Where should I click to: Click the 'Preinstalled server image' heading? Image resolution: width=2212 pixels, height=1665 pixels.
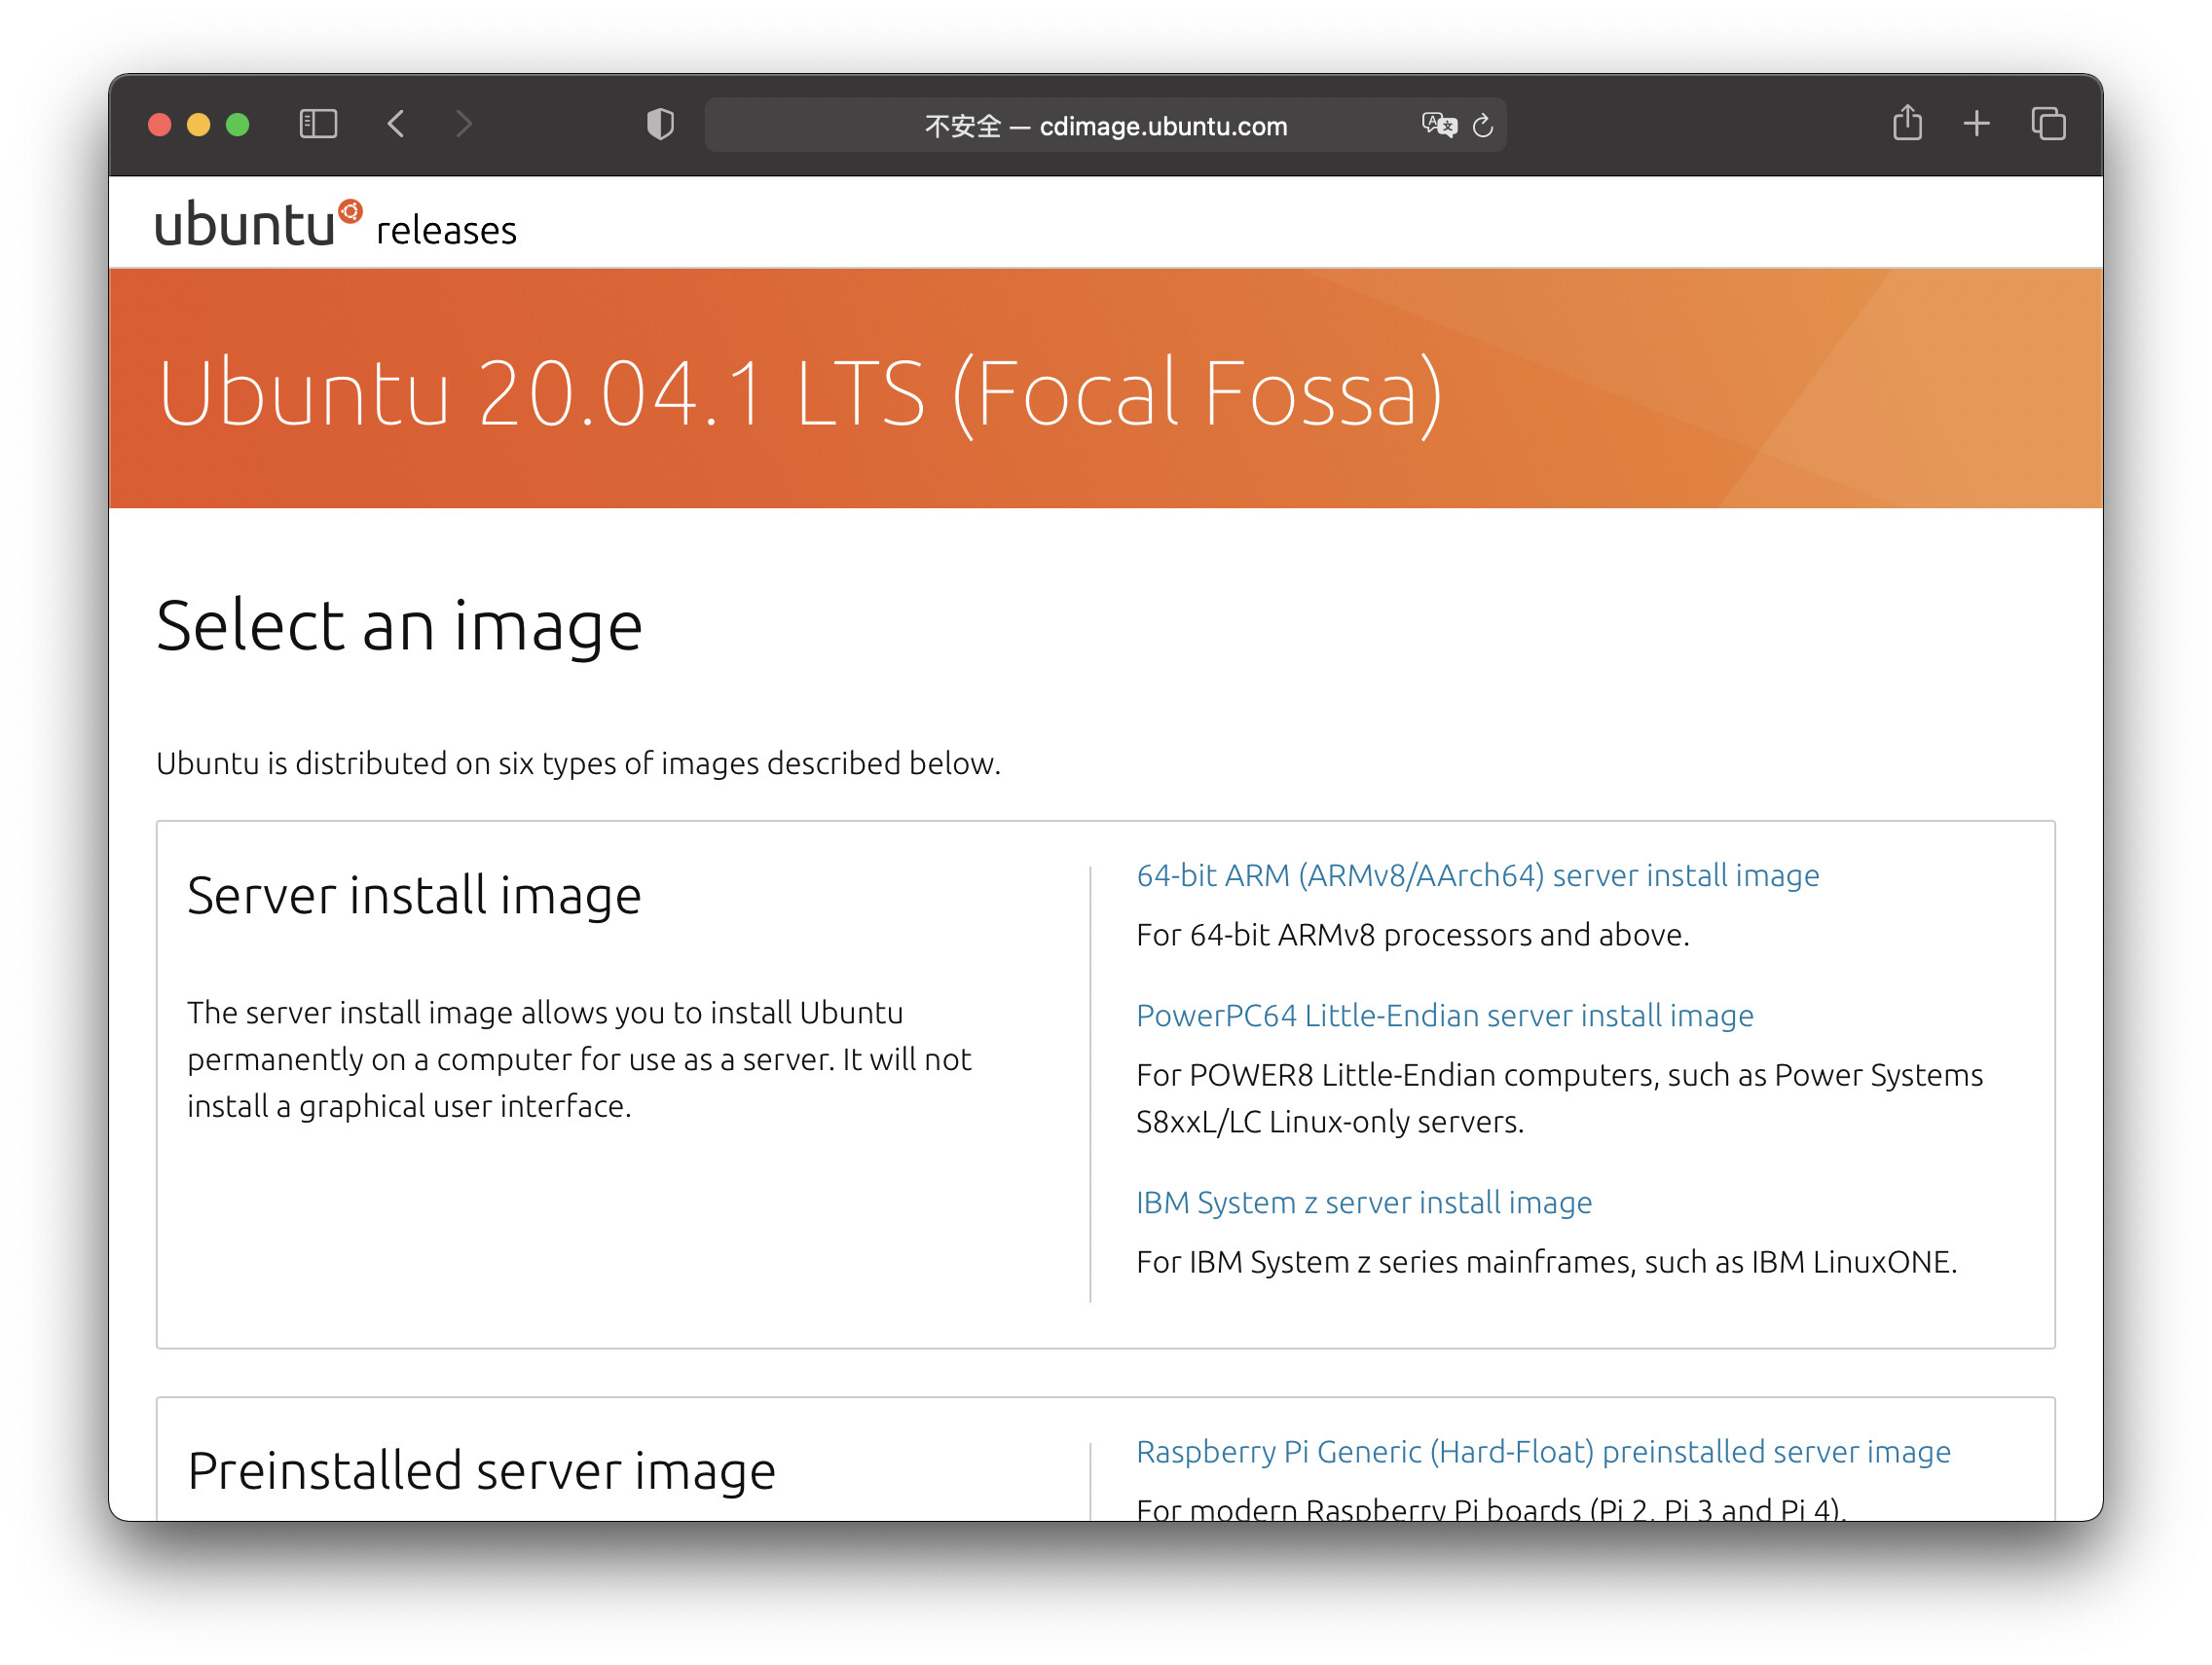(x=481, y=1471)
